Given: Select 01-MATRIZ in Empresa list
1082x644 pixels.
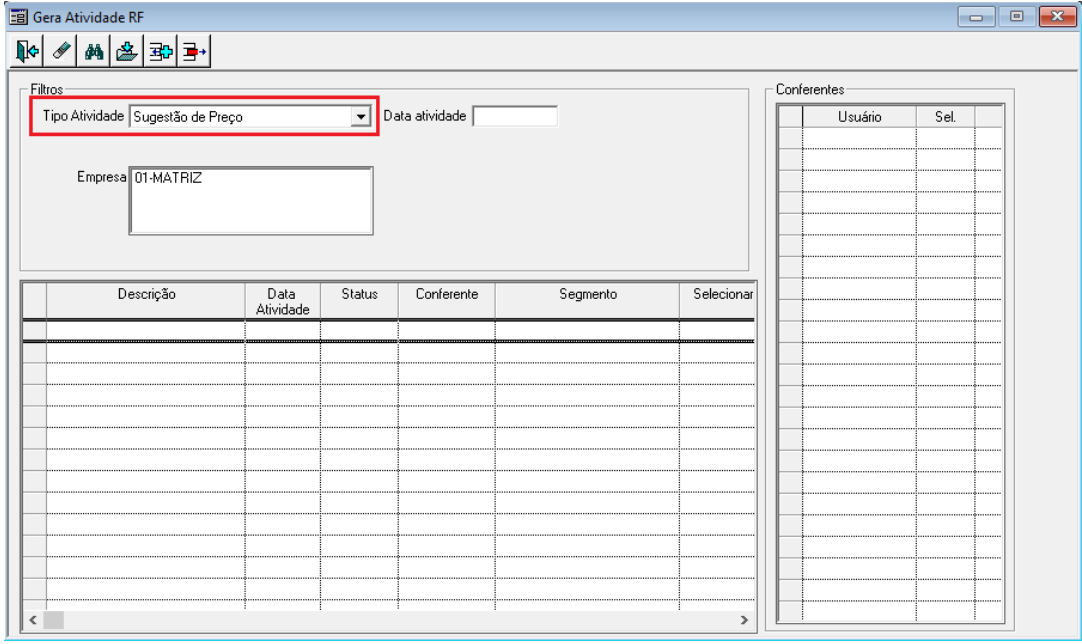Looking at the screenshot, I should [168, 178].
